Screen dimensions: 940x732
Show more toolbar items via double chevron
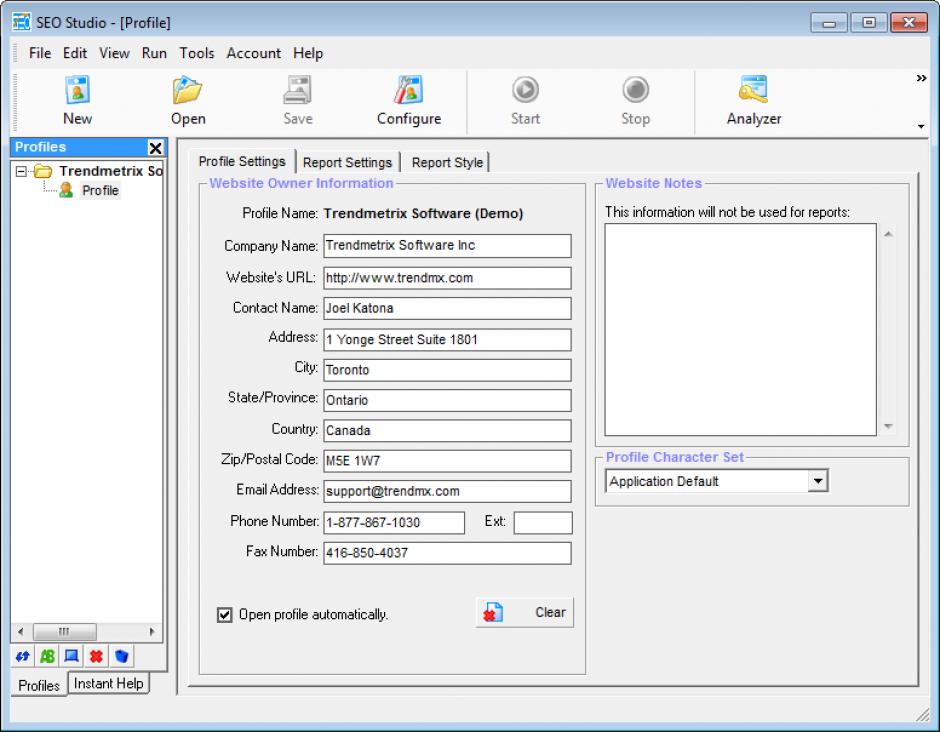921,79
